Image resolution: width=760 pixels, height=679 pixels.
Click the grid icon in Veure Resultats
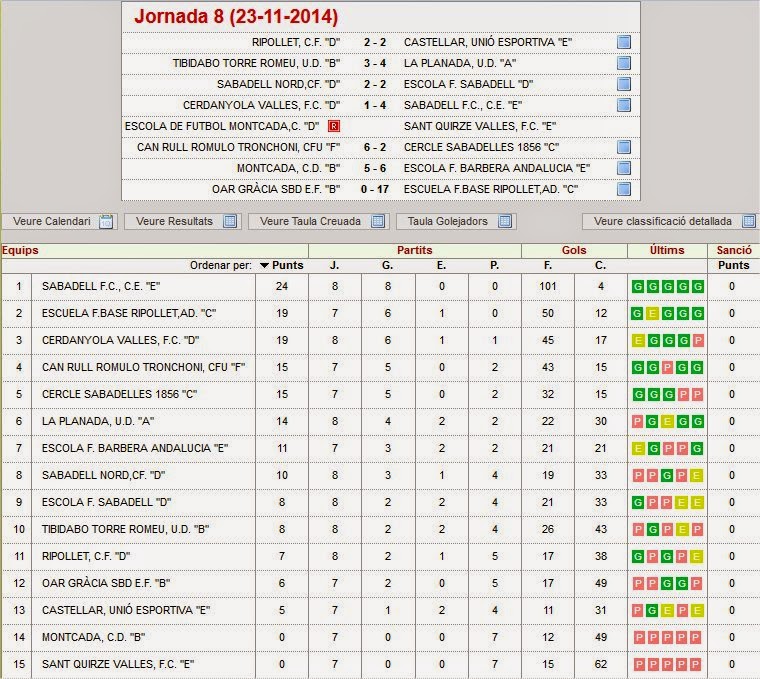coord(230,221)
